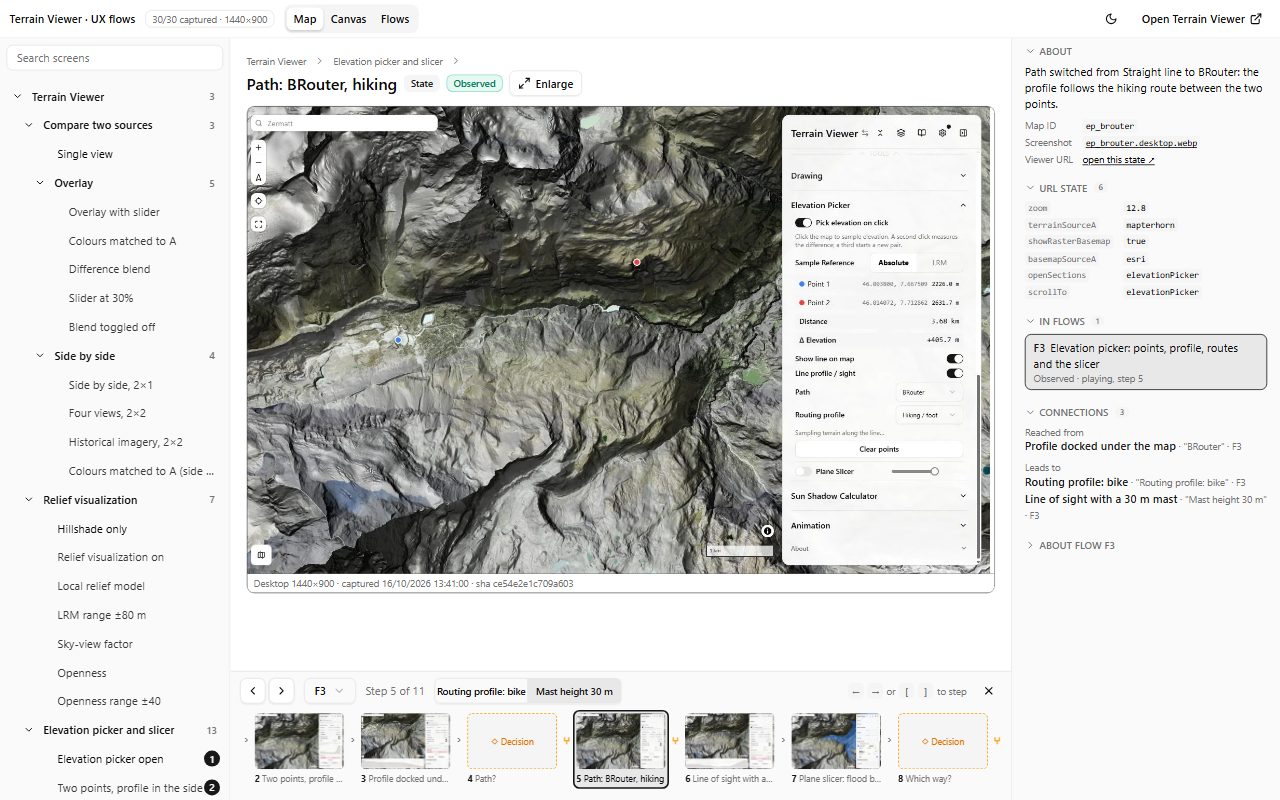This screenshot has height=800, width=1280.
Task: Open the F3 flow selector dropdown
Action: (x=330, y=691)
